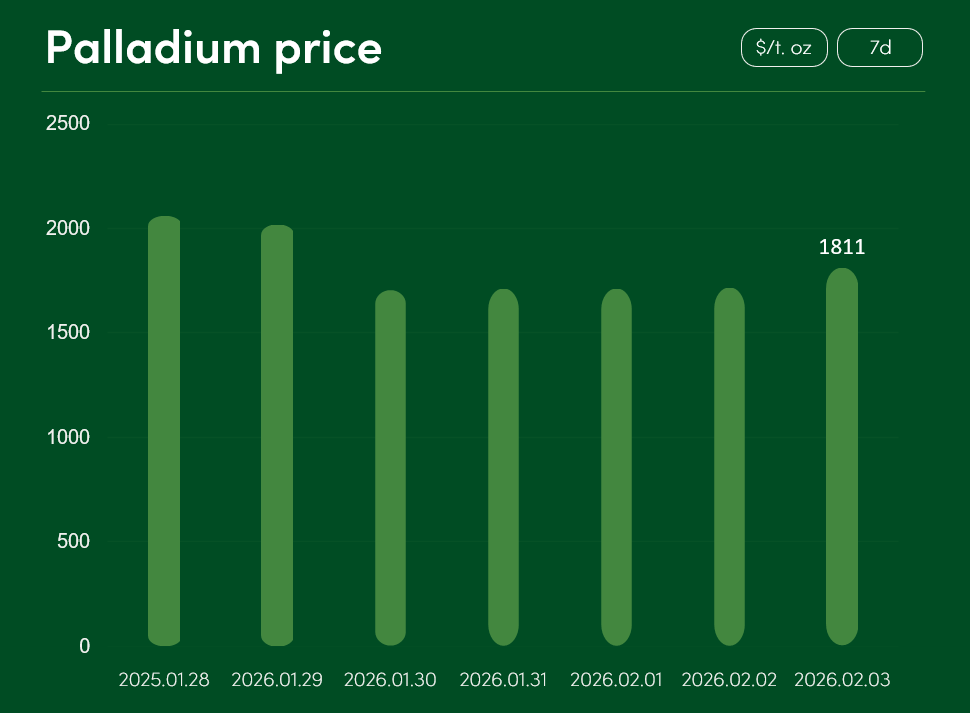This screenshot has height=713, width=970.
Task: Click the 2026.01.29 axis label
Action: click(277, 680)
